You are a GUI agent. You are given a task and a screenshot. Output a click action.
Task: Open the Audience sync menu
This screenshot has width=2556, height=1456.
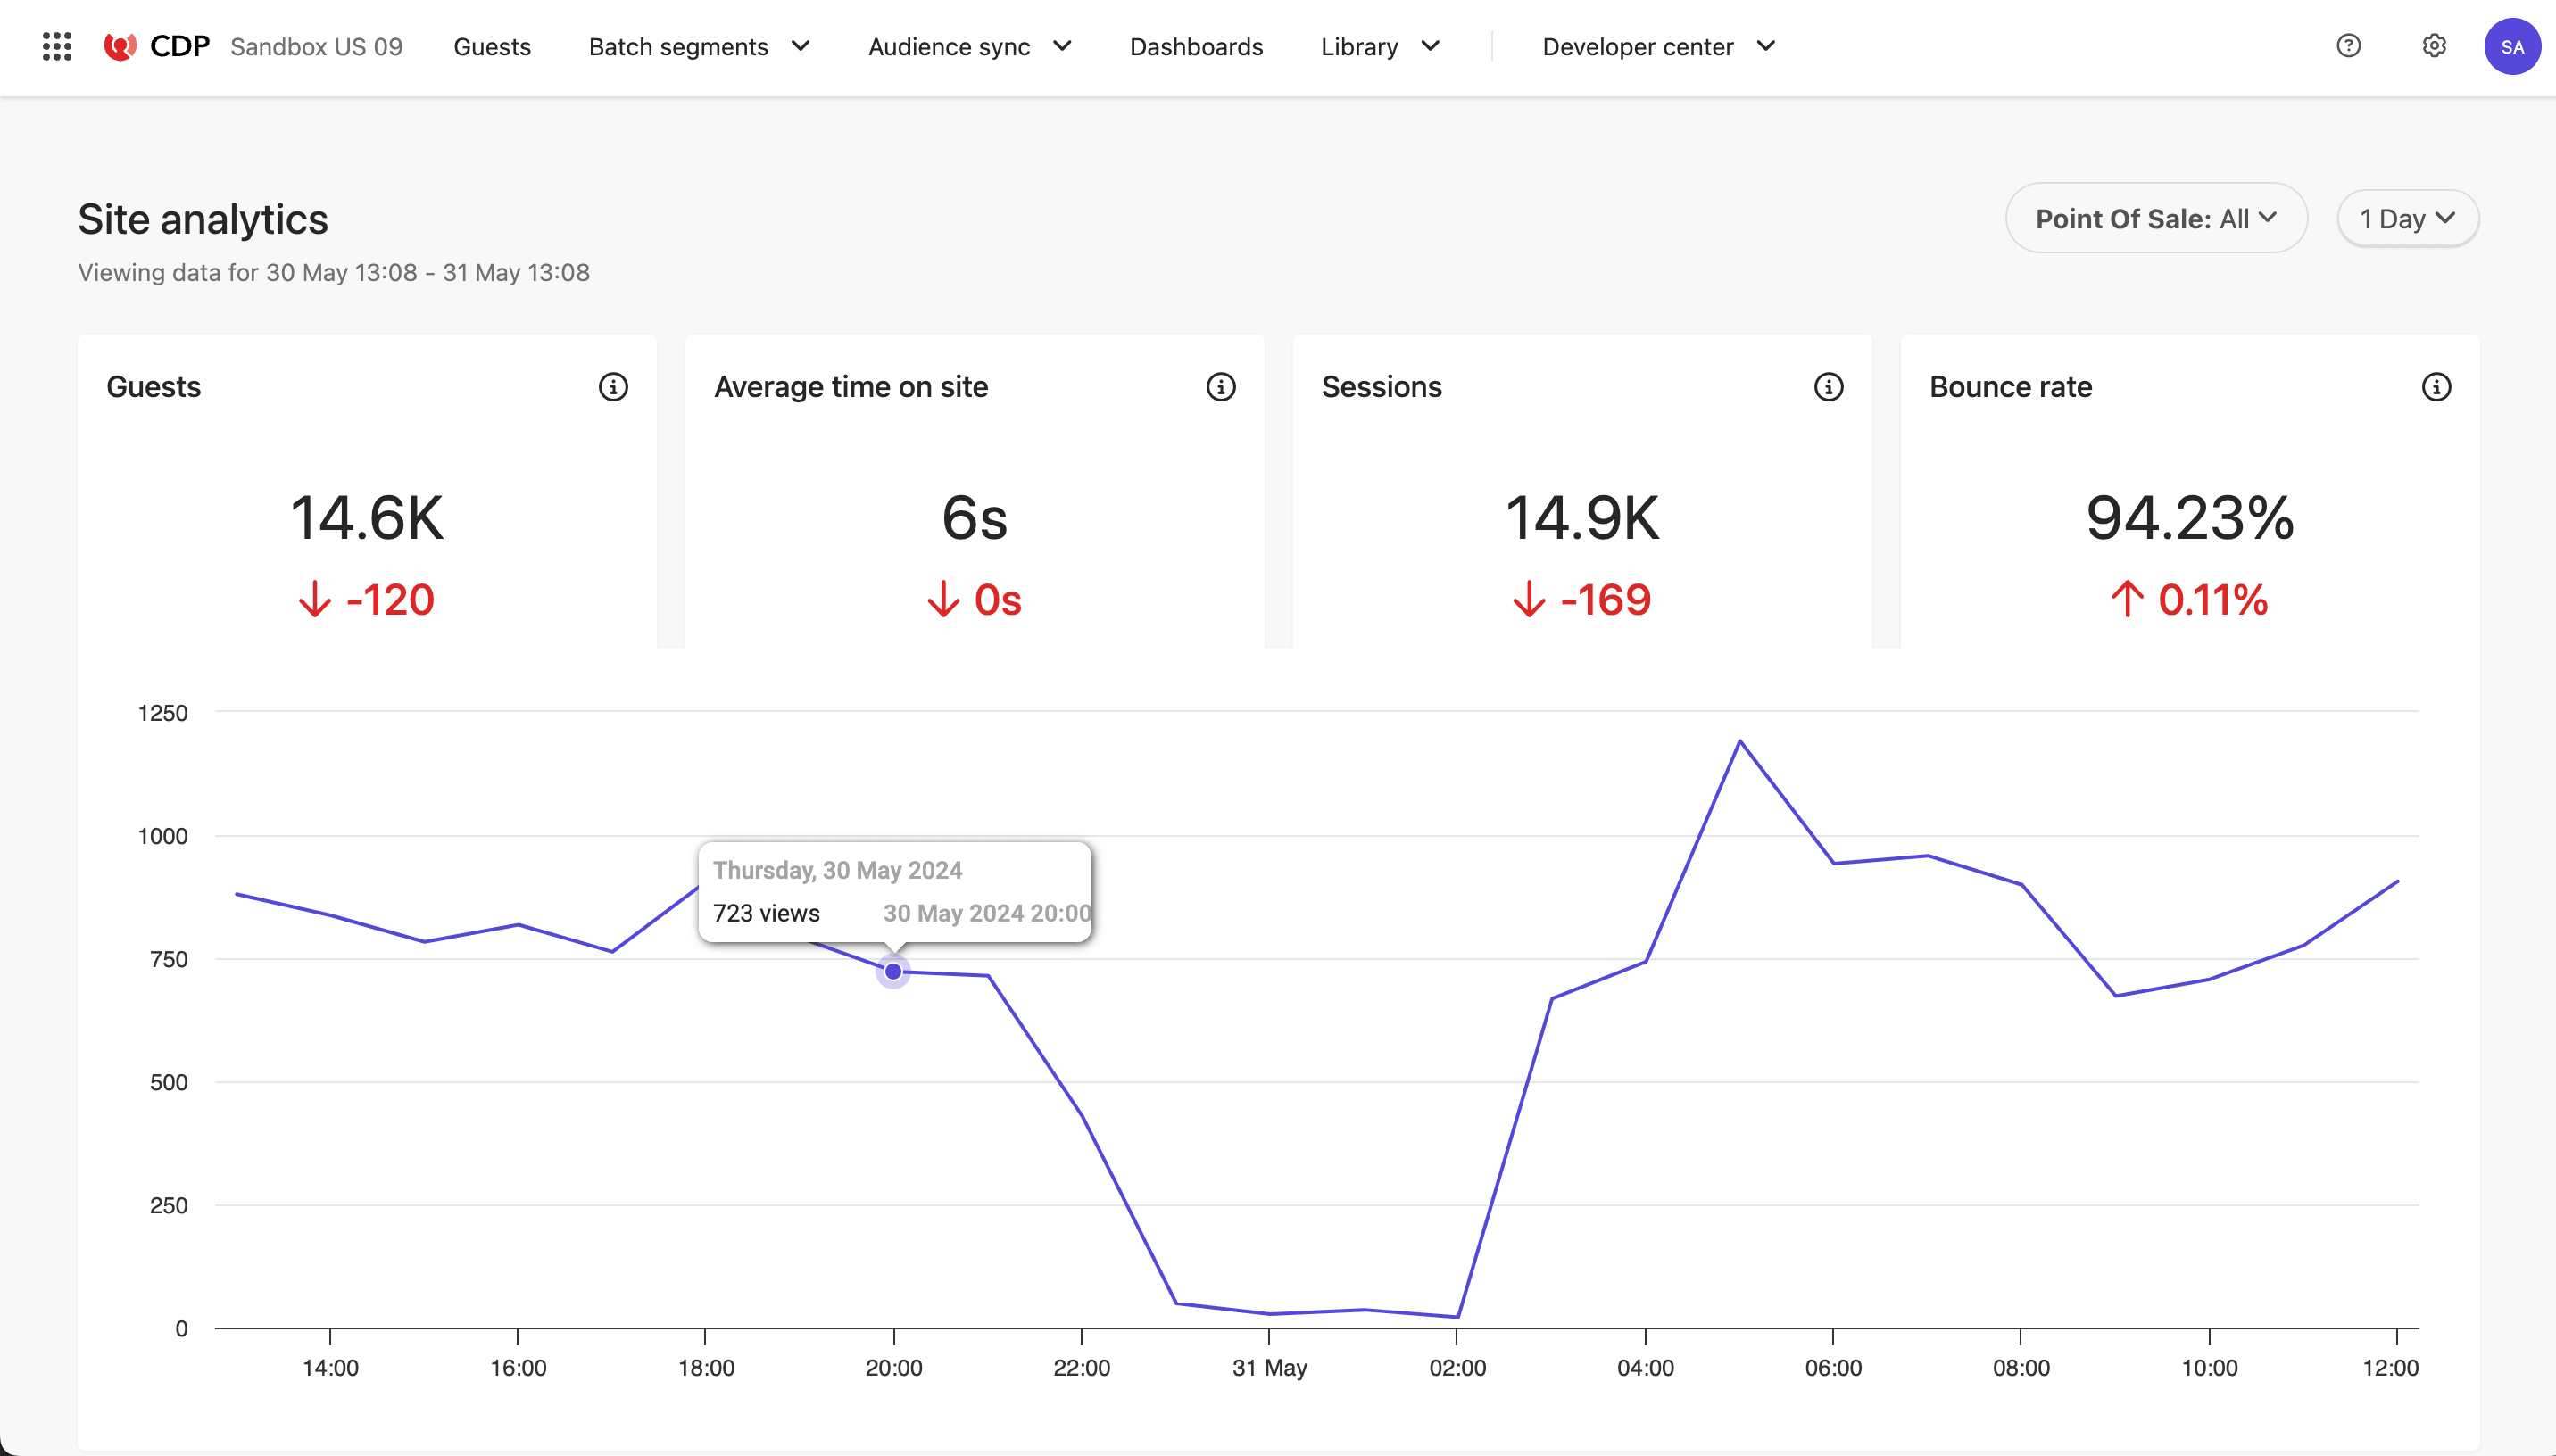(971, 47)
